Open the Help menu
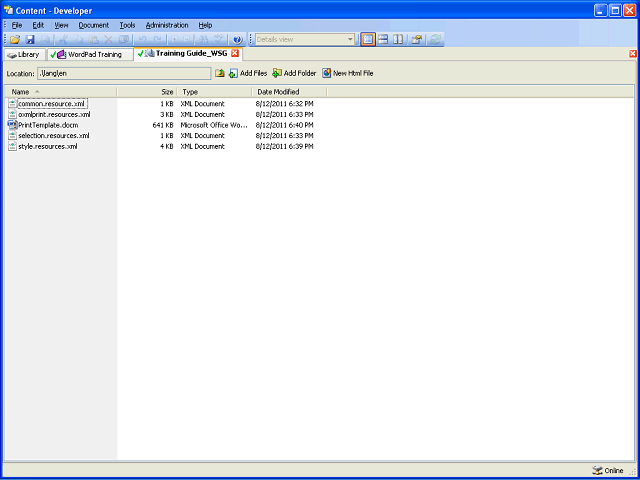Viewport: 640px width, 480px height. point(205,25)
